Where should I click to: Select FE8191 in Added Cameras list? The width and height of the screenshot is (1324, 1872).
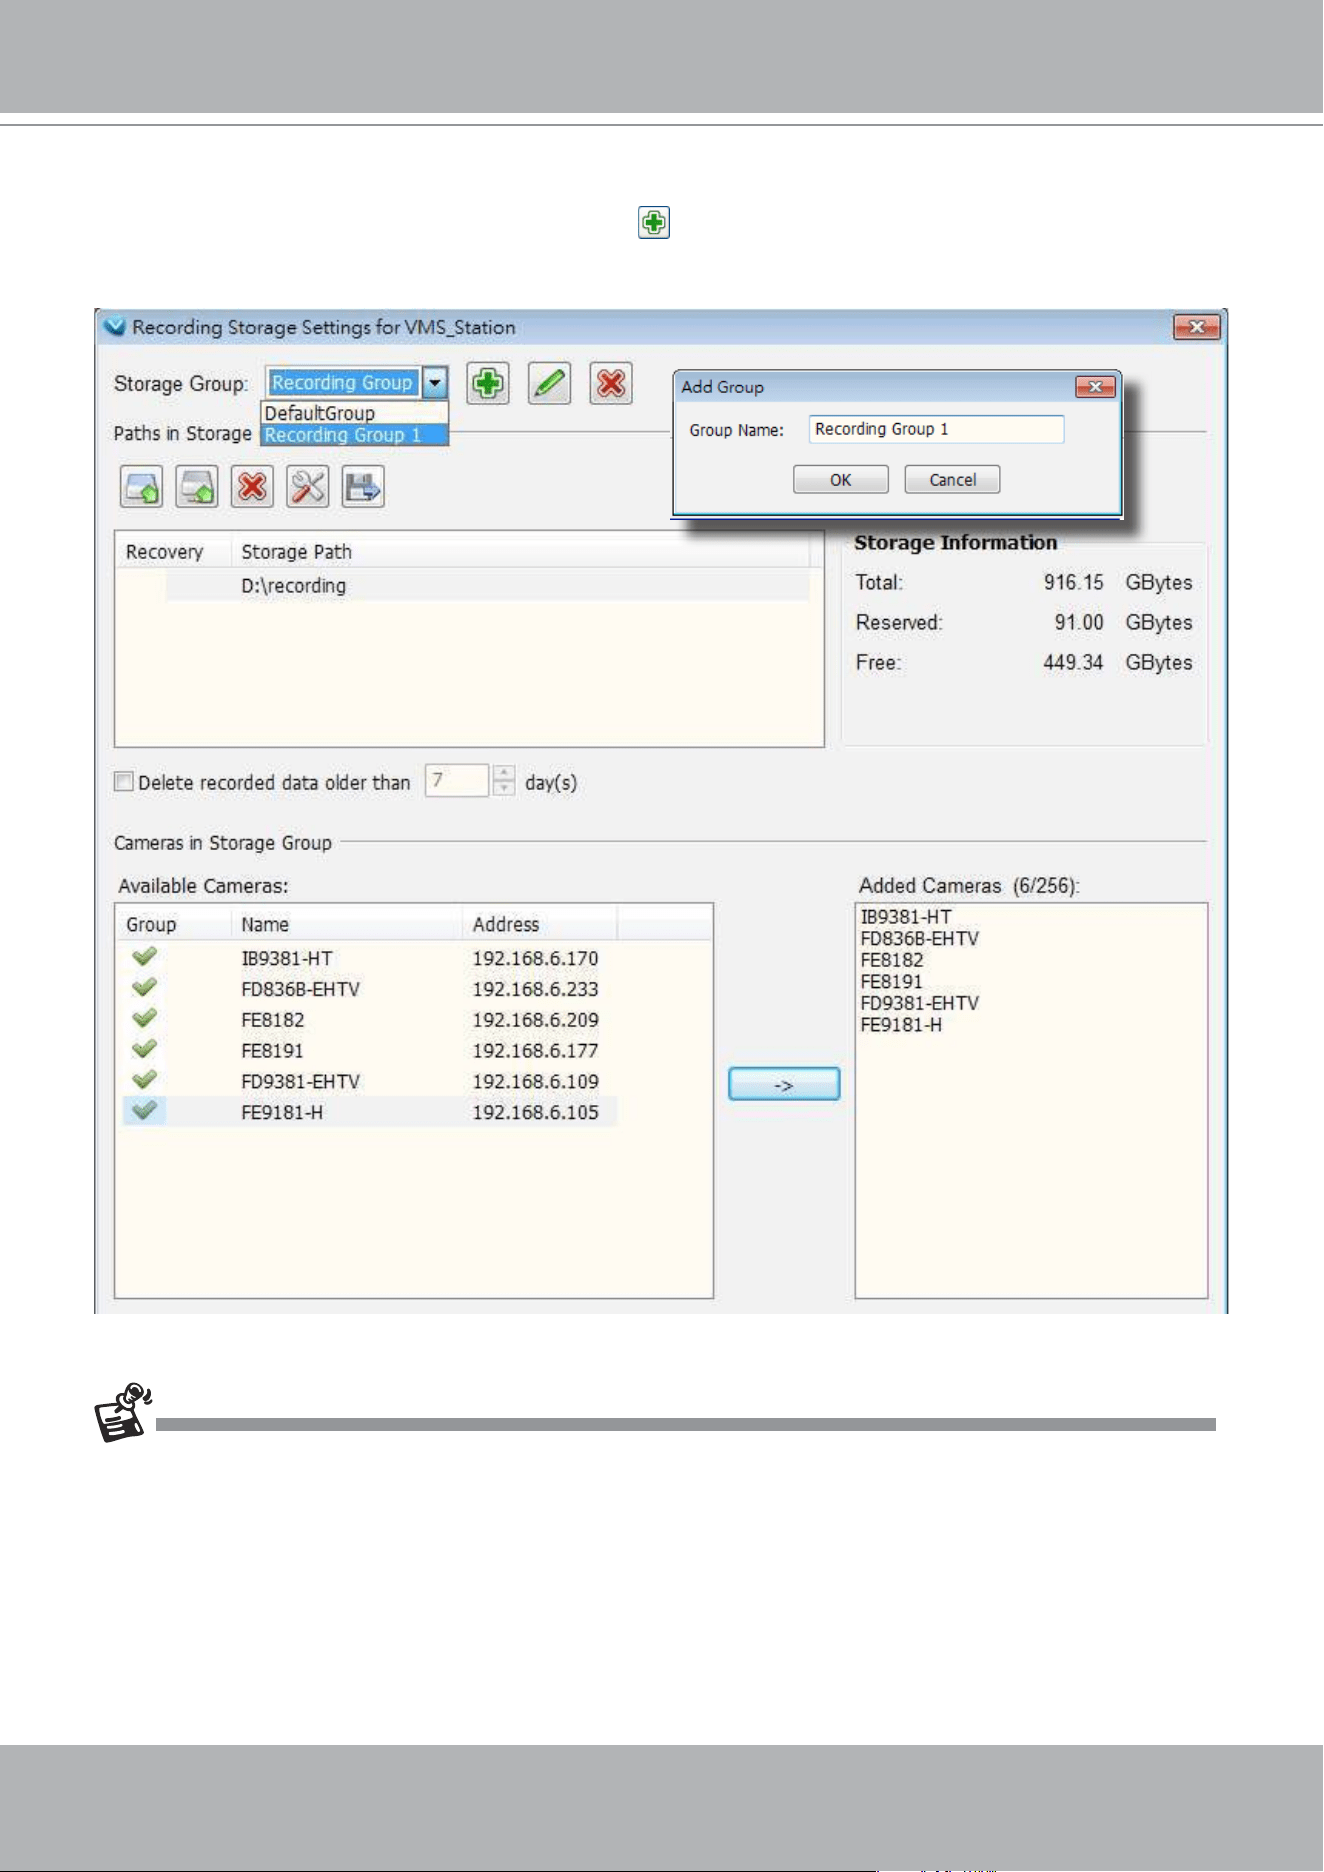click(891, 981)
